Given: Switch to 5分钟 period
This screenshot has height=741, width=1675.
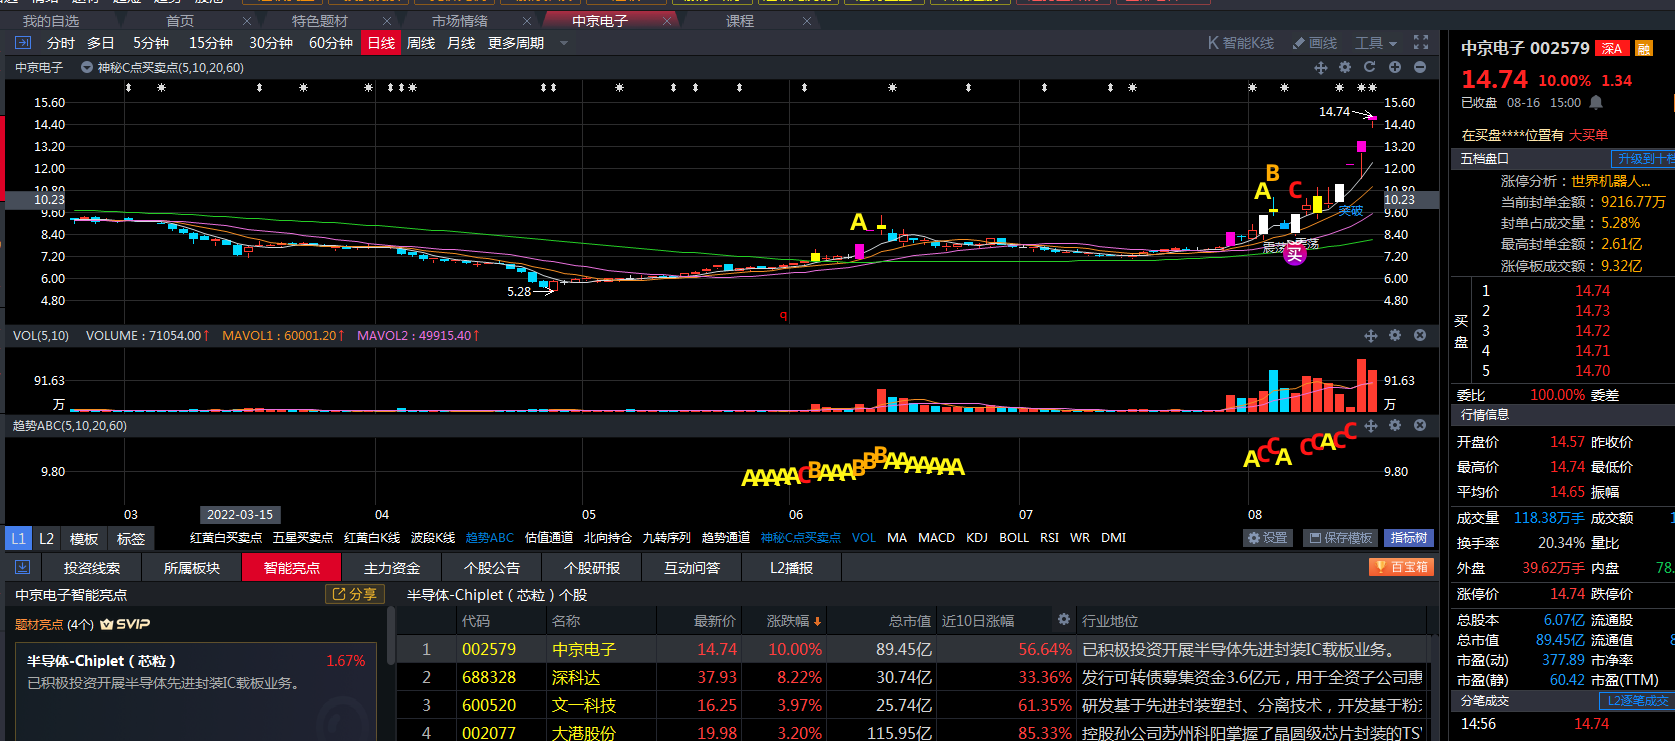Looking at the screenshot, I should (151, 43).
